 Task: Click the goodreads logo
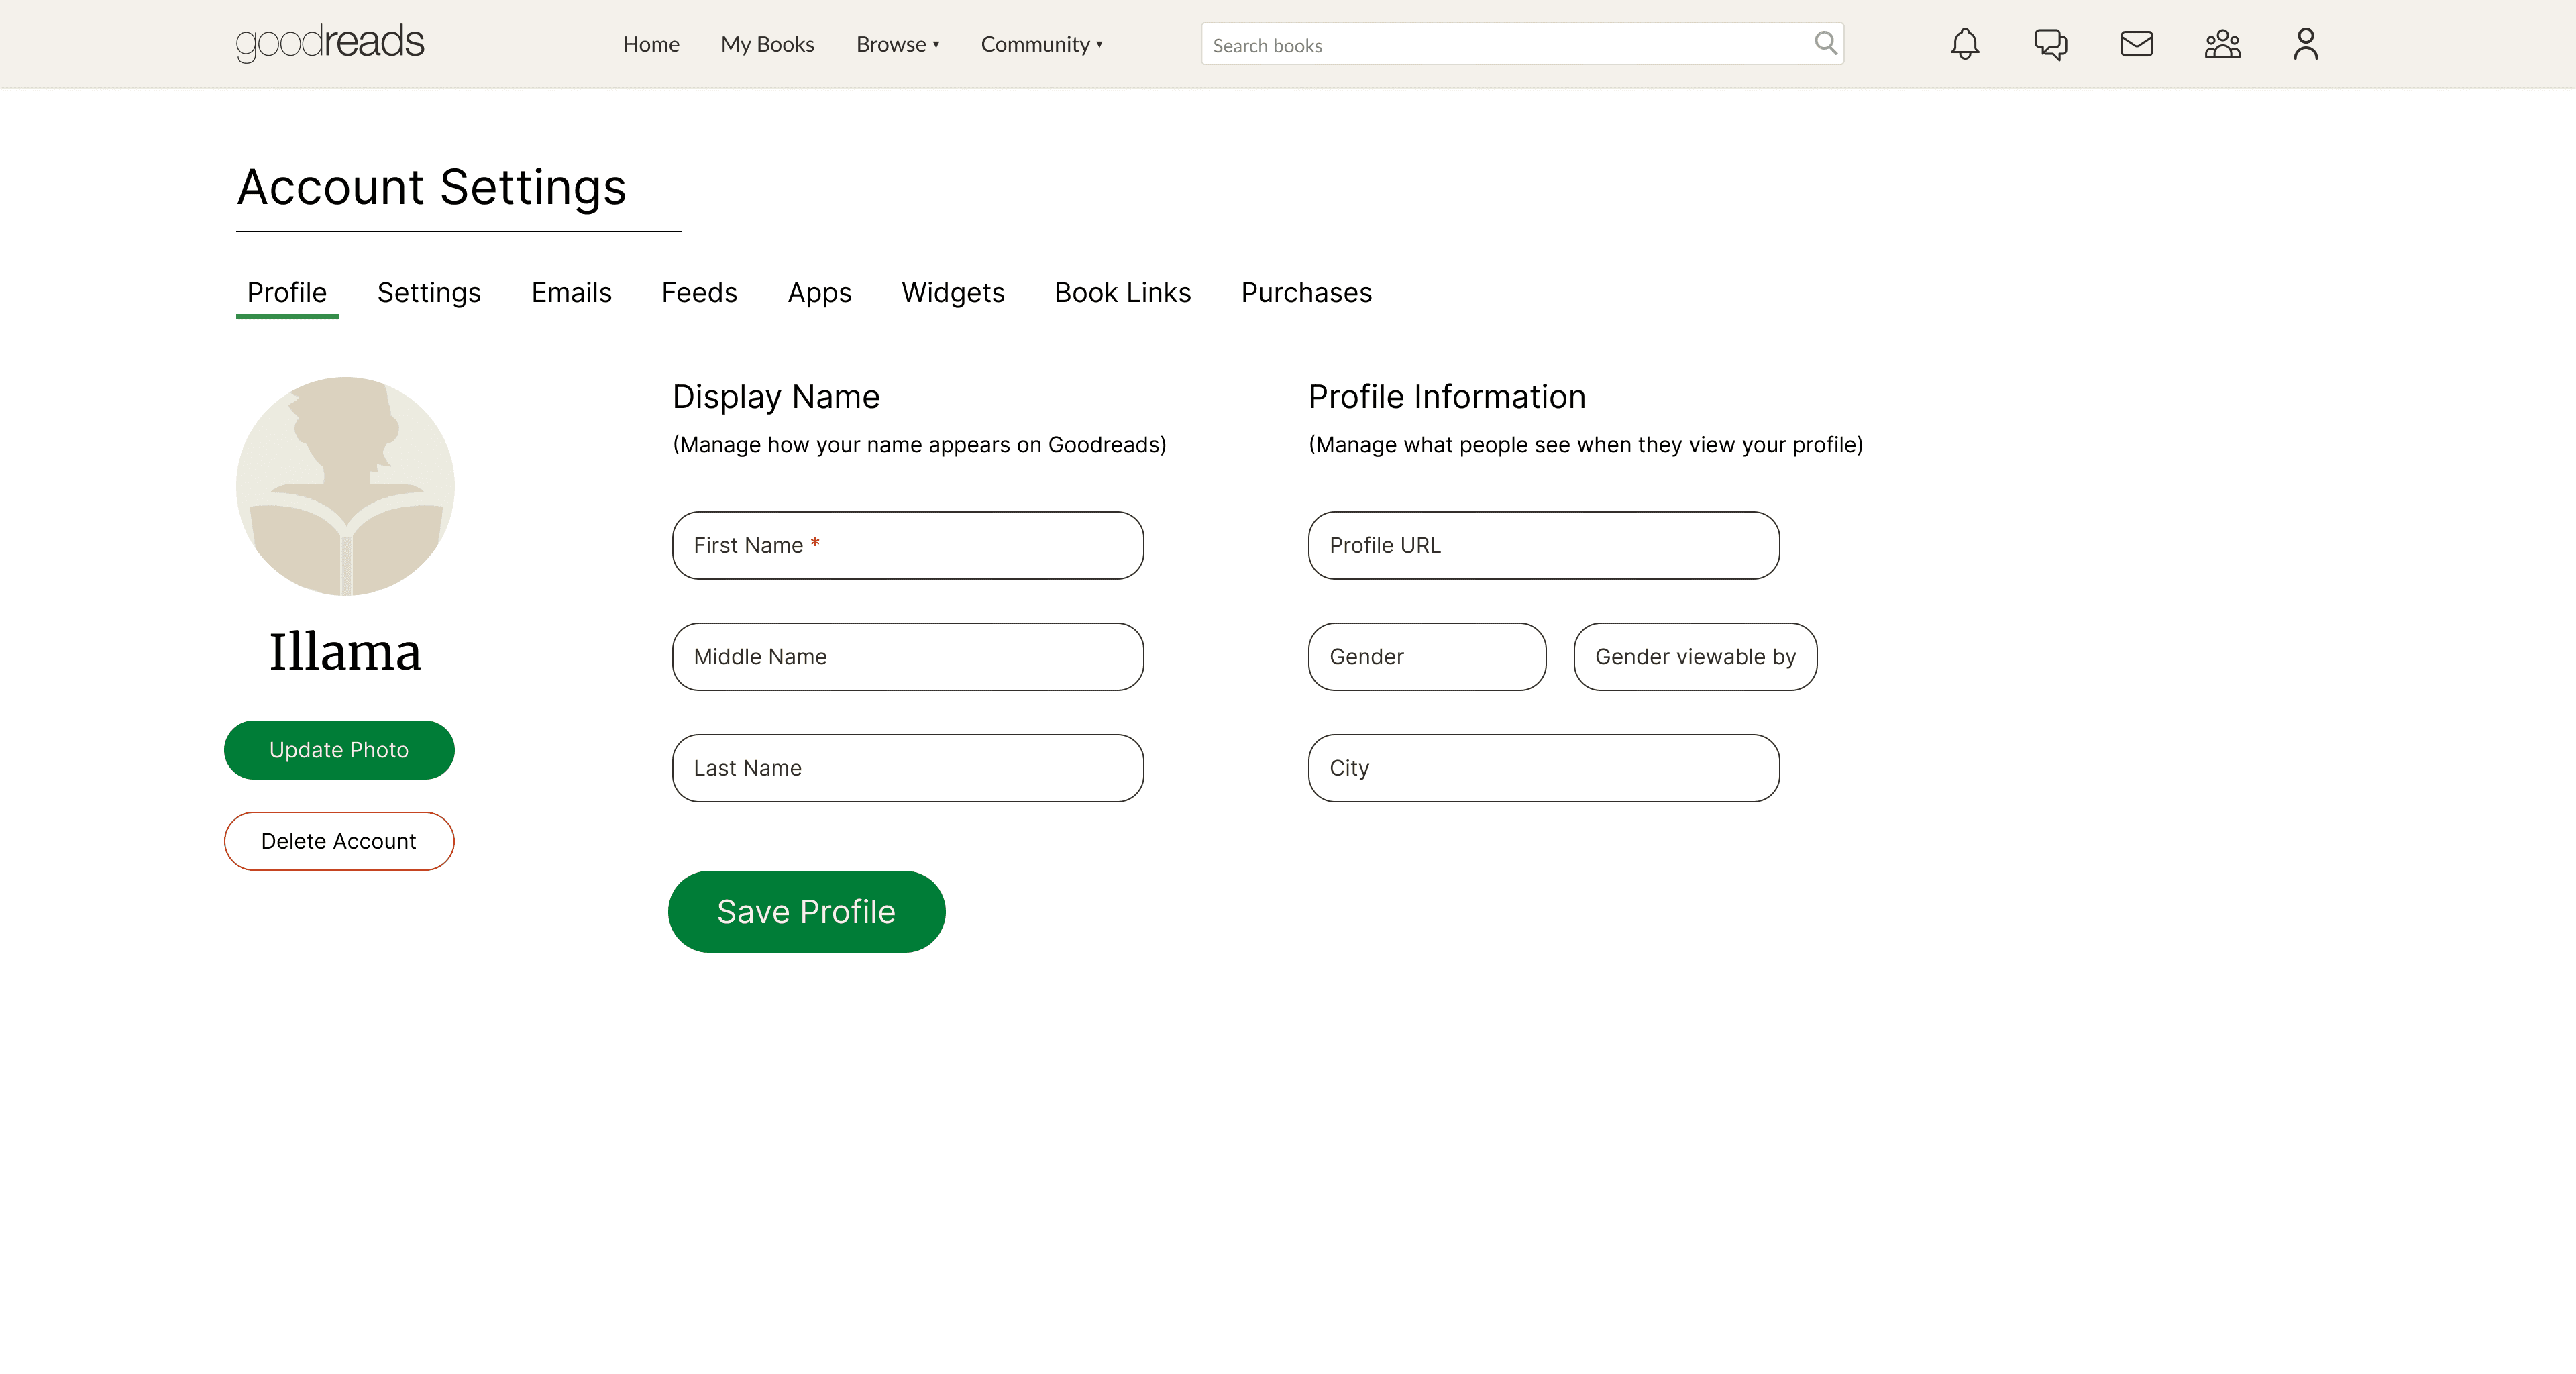[x=330, y=43]
